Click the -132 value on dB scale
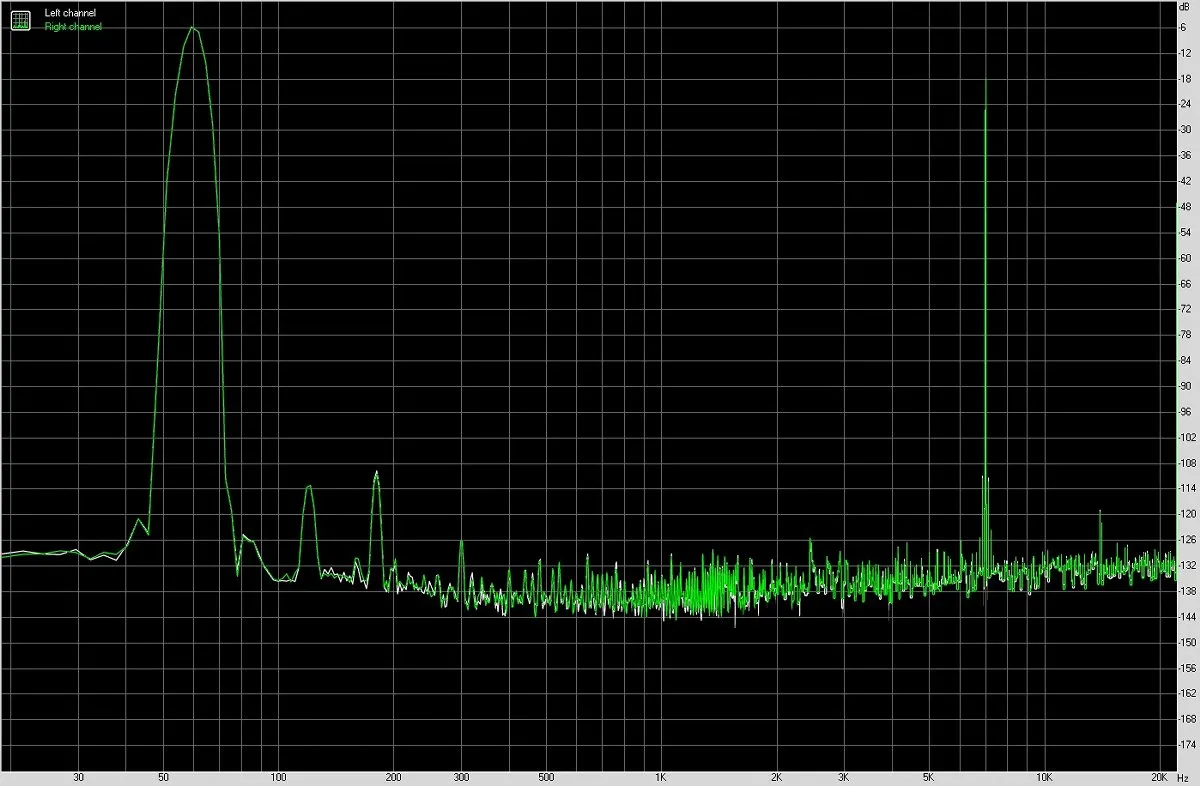 [1187, 565]
